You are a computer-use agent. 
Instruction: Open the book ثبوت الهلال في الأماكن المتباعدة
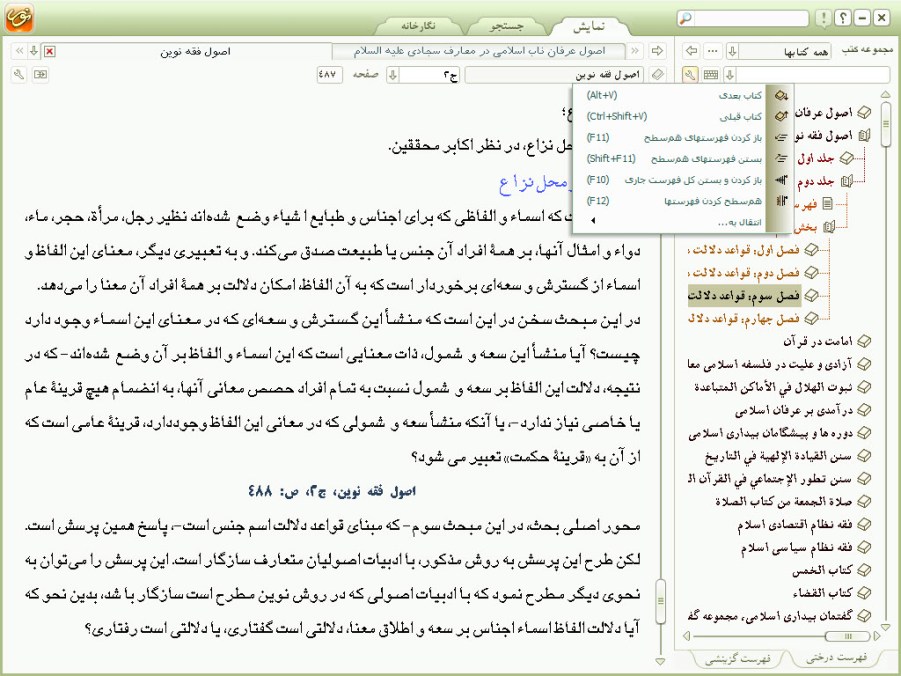coord(773,387)
